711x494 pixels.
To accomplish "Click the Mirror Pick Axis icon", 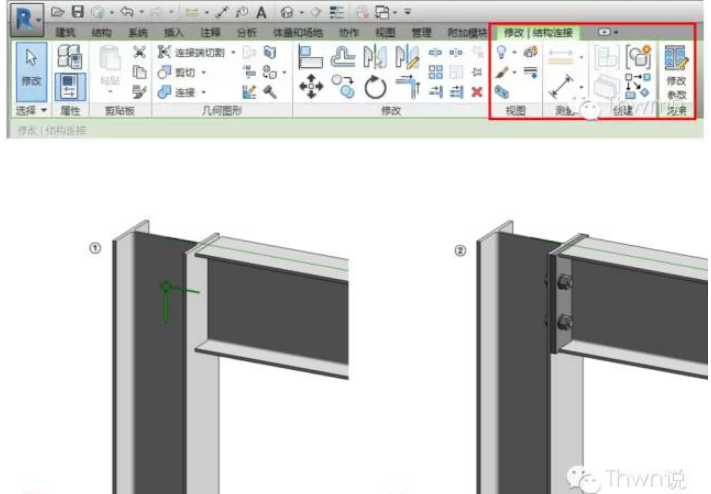I will click(x=375, y=57).
